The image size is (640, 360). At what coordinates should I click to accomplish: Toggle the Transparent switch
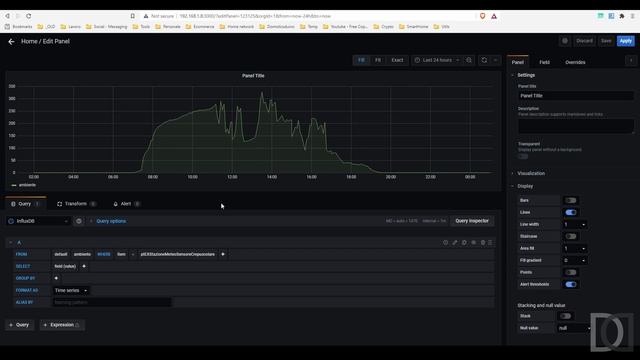tap(523, 157)
